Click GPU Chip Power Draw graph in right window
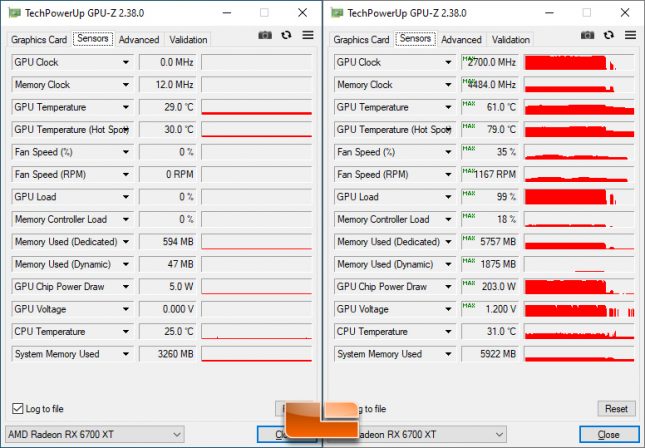 [579, 287]
